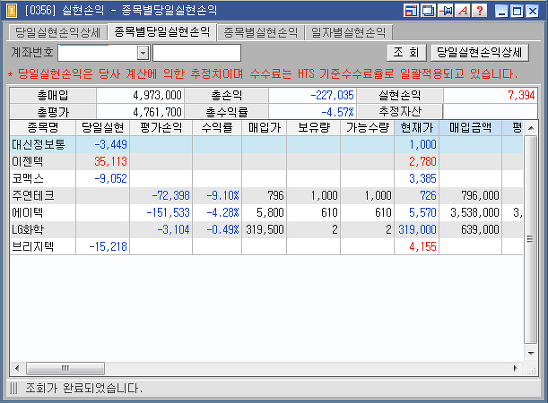Select the 코맥스 stock row
Screen dimensions: 548x403
click(x=267, y=179)
